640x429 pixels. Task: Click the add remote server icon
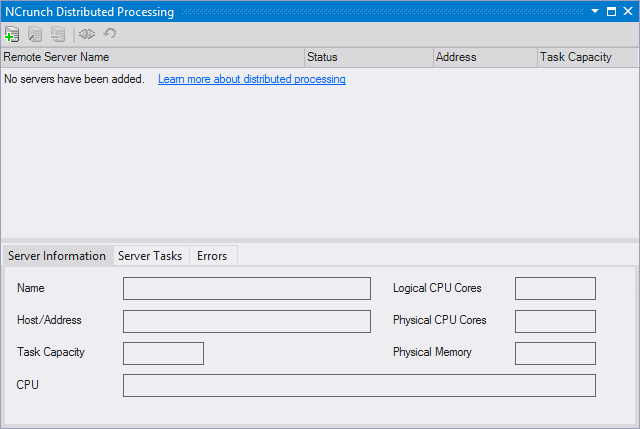coord(12,34)
